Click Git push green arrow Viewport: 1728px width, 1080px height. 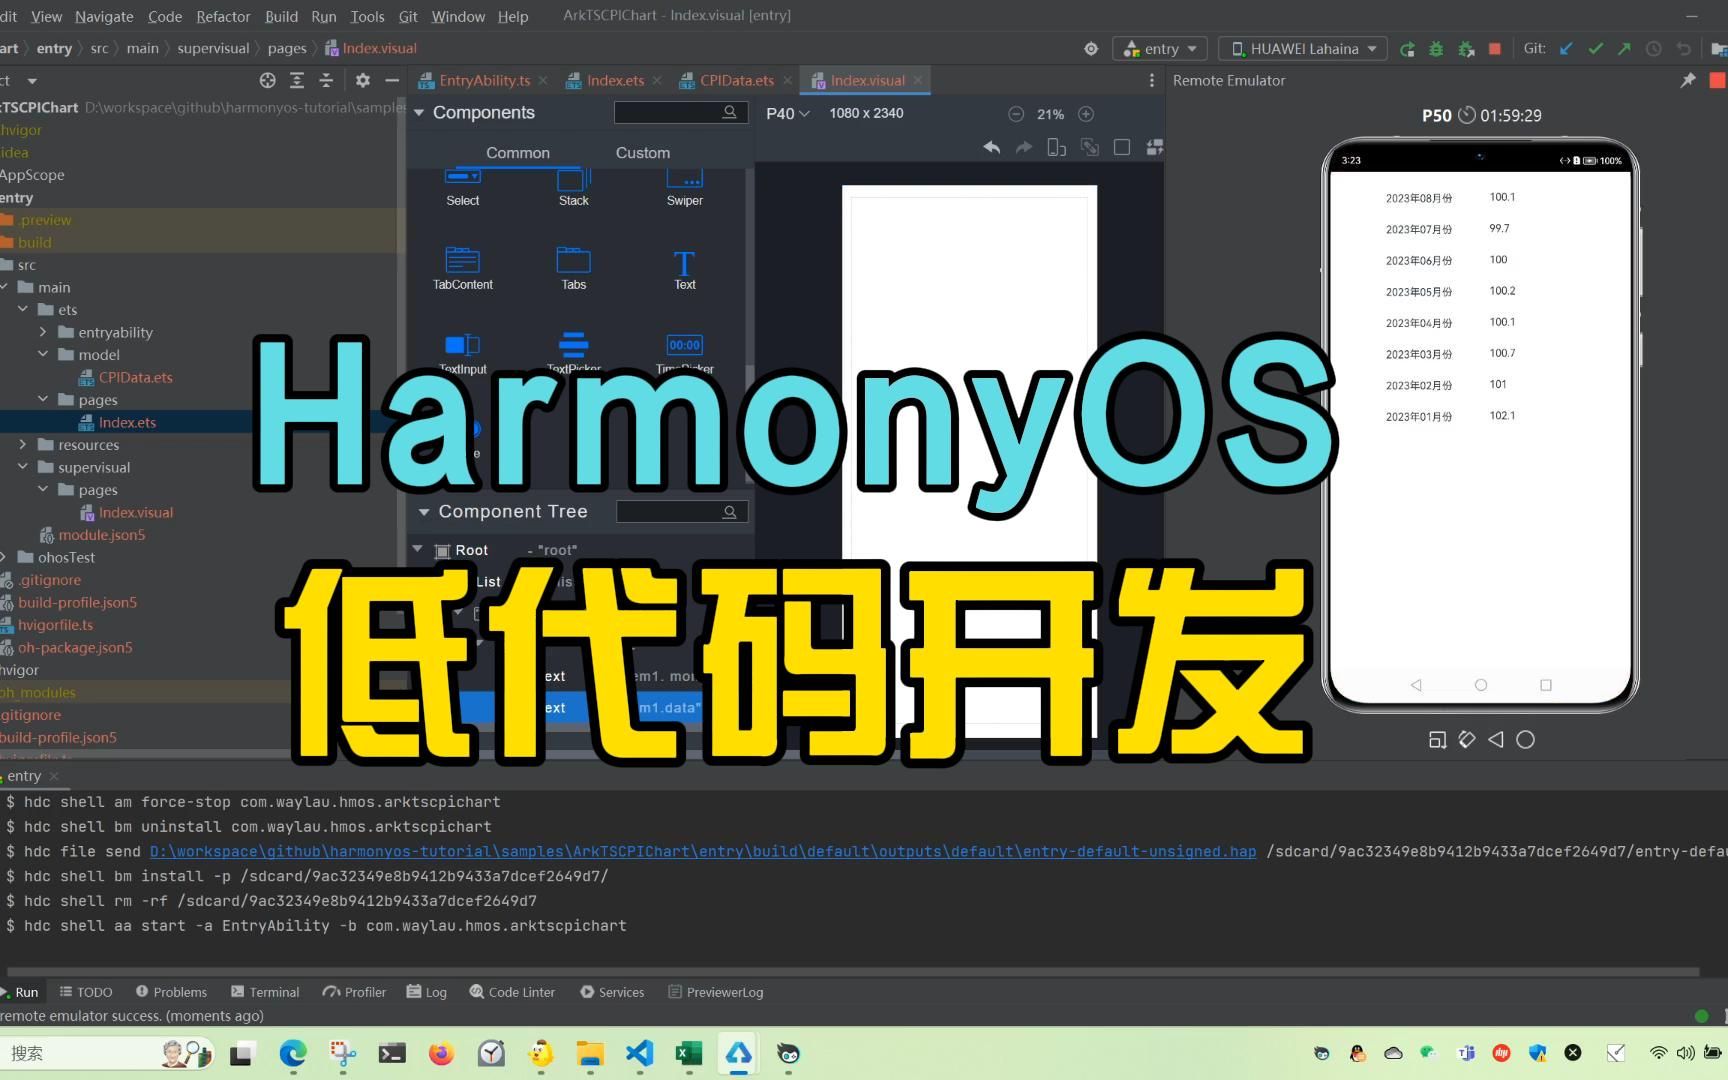1624,48
